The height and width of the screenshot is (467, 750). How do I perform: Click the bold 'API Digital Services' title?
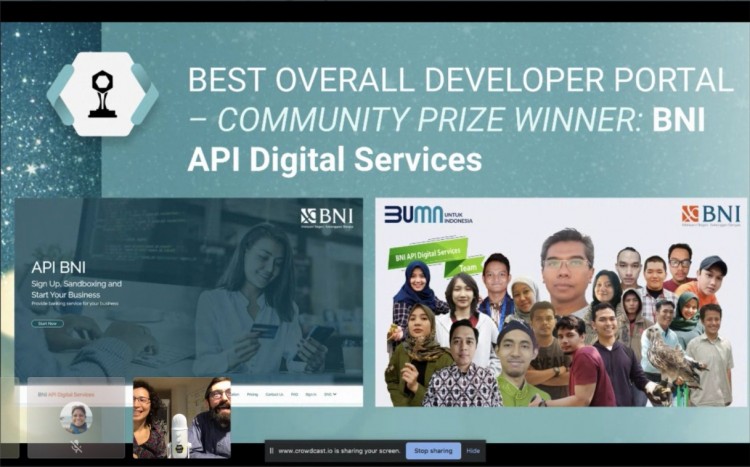(334, 159)
